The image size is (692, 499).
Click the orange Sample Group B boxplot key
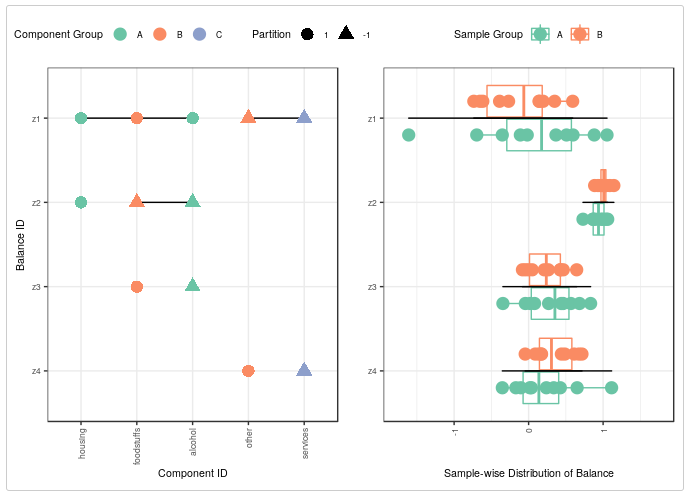(580, 34)
